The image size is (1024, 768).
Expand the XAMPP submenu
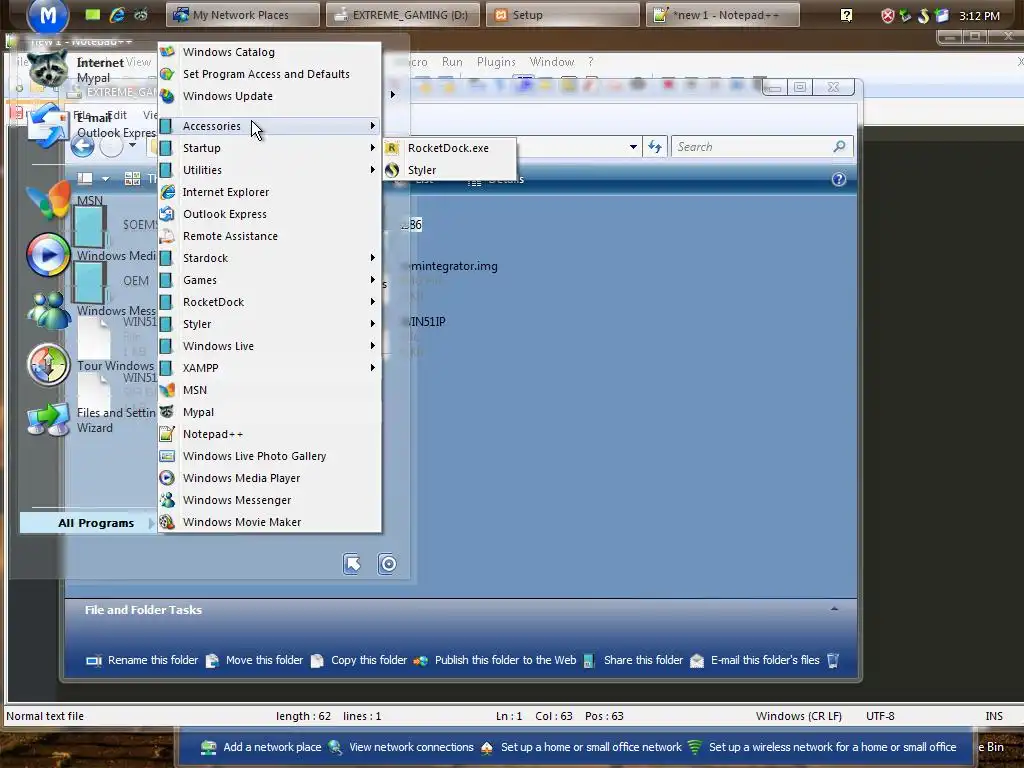(269, 368)
